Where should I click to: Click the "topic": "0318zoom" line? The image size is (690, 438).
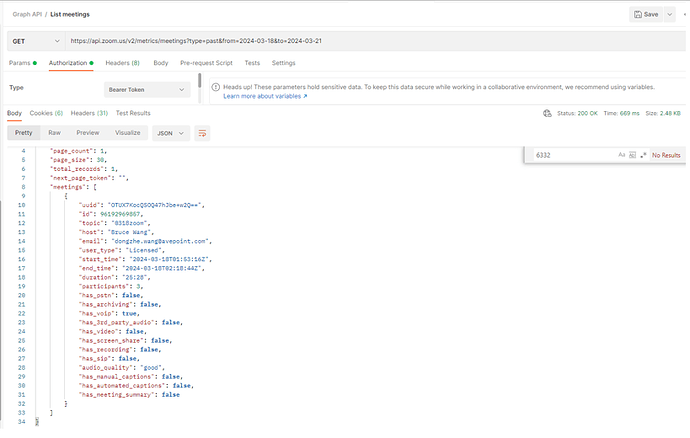pos(114,223)
